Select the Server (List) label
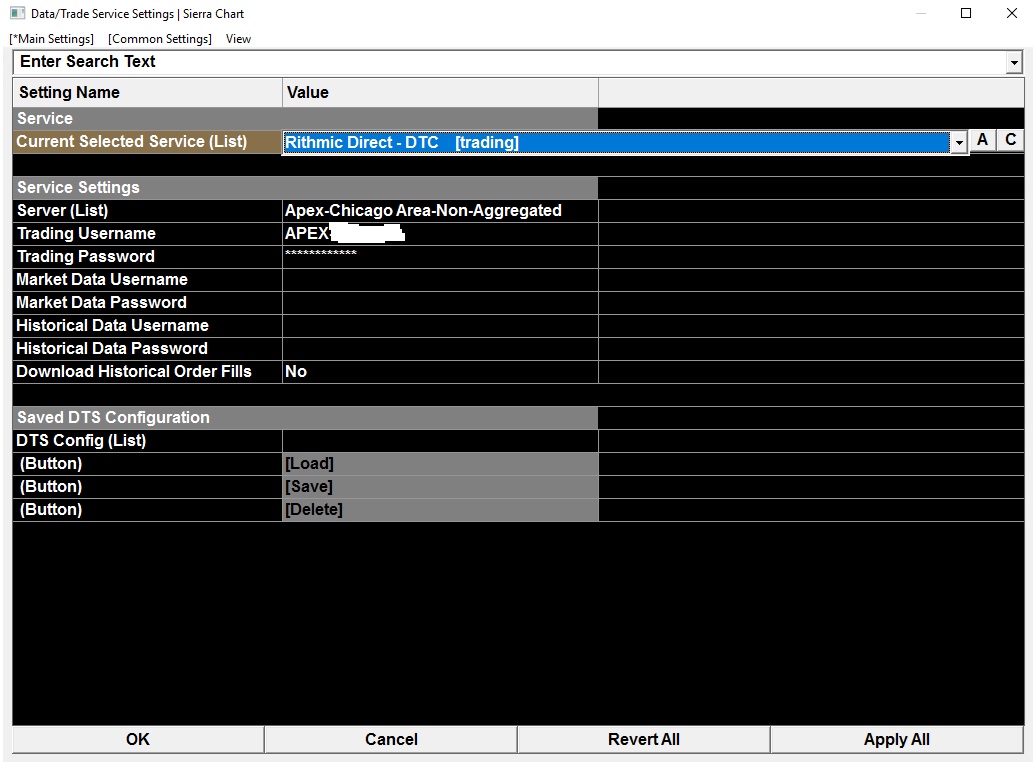 coord(148,211)
